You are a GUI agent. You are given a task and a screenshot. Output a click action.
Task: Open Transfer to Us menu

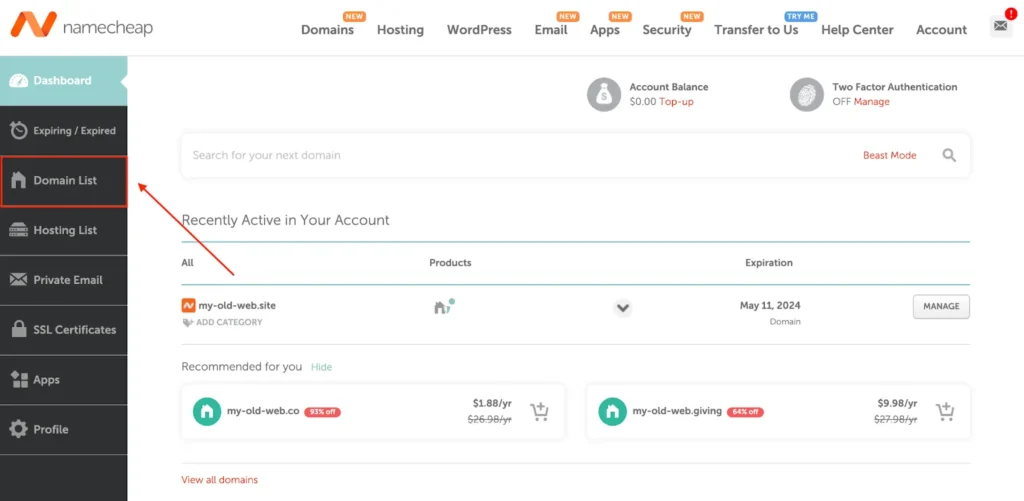[x=756, y=29]
